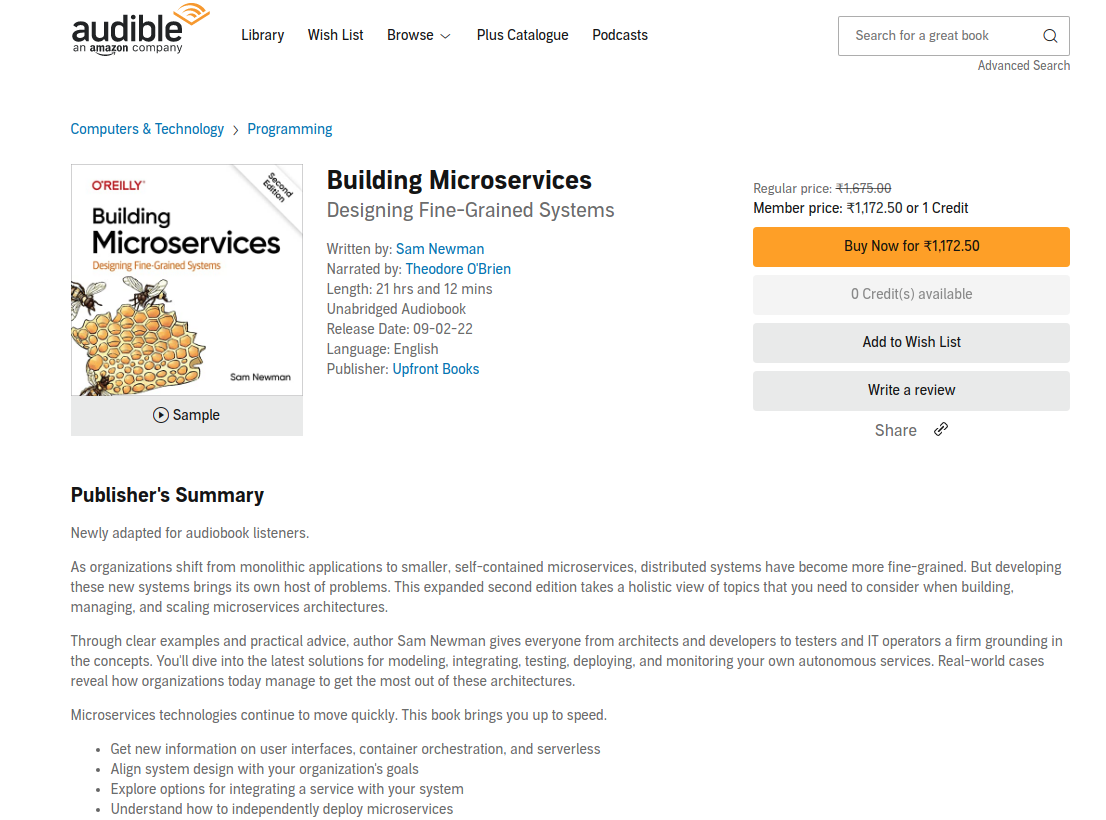Click the share link icon
The width and height of the screenshot is (1106, 820).
click(941, 429)
